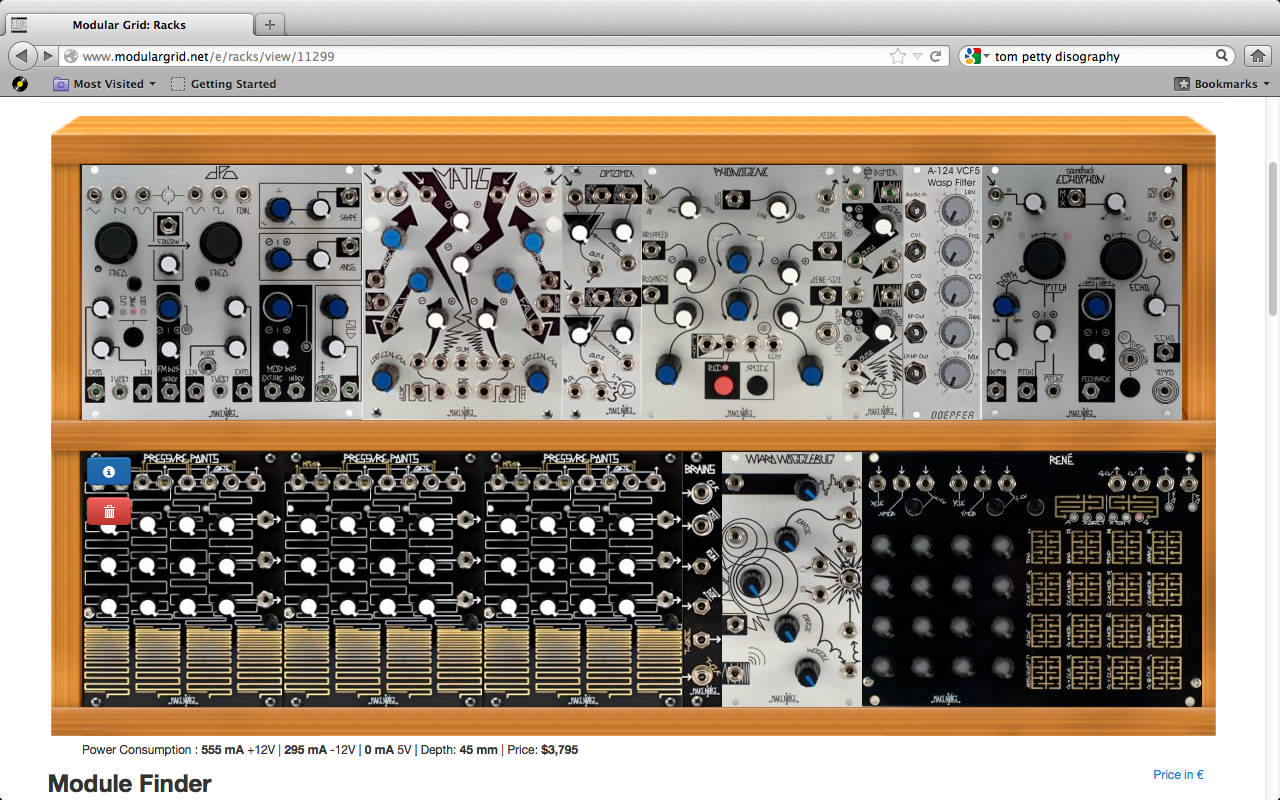The height and width of the screenshot is (800, 1280).
Task: Bookmark this page with the star icon
Action: [x=898, y=57]
